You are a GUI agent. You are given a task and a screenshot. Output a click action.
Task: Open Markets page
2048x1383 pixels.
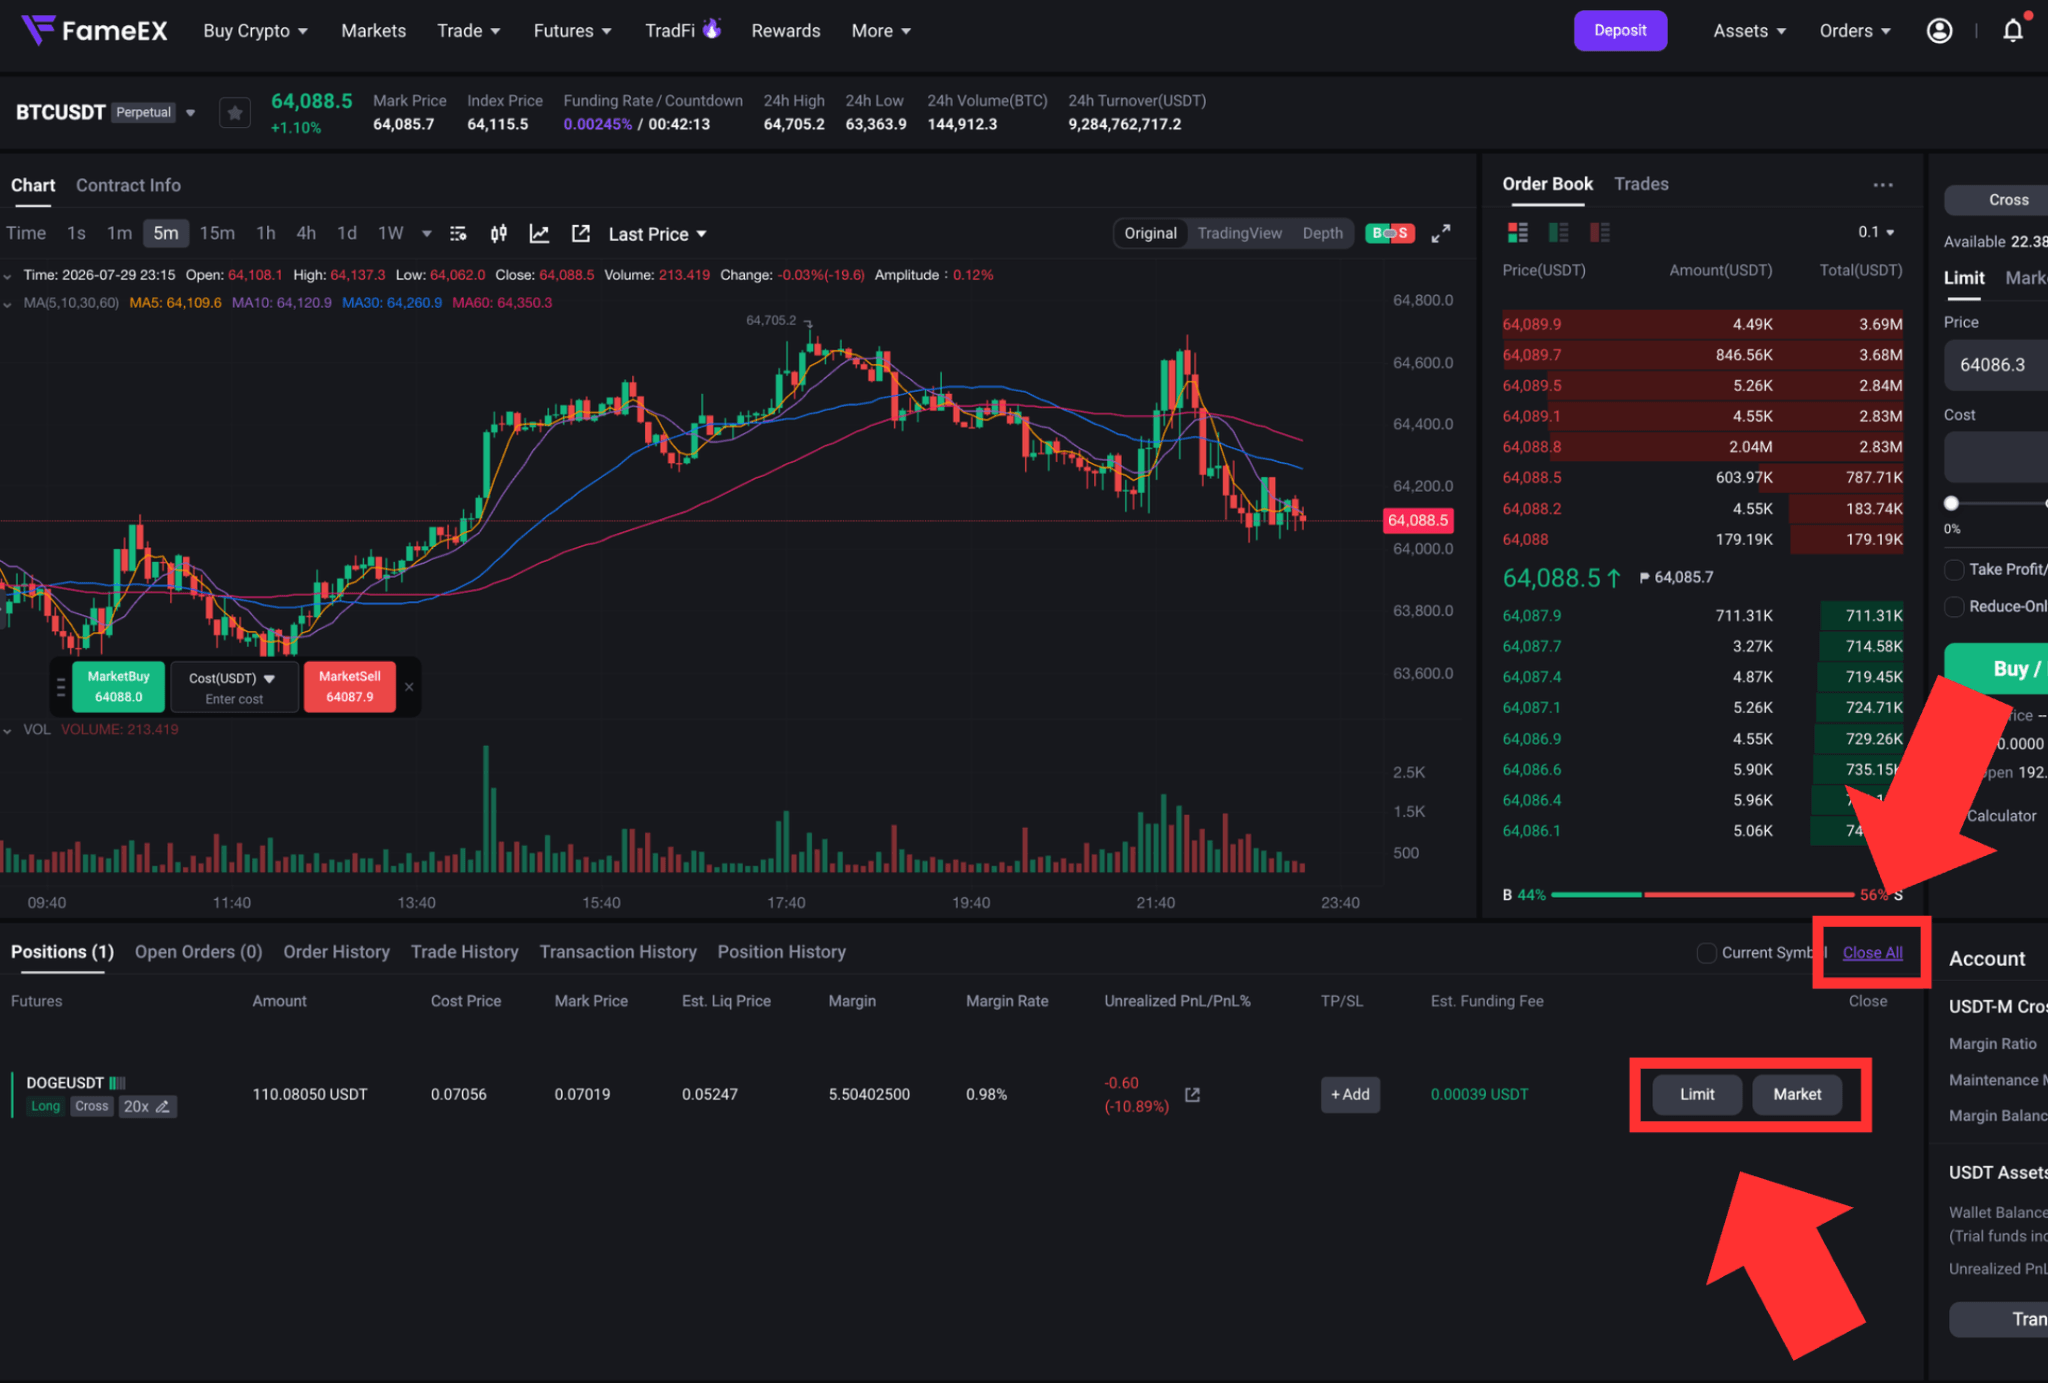(373, 31)
